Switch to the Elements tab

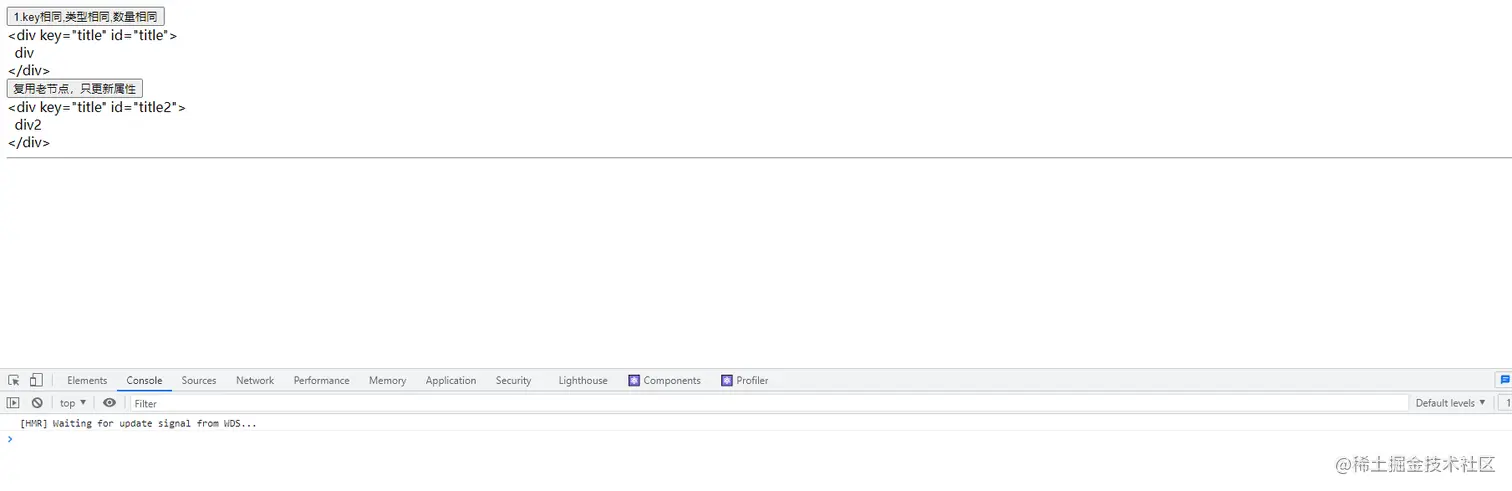(87, 380)
